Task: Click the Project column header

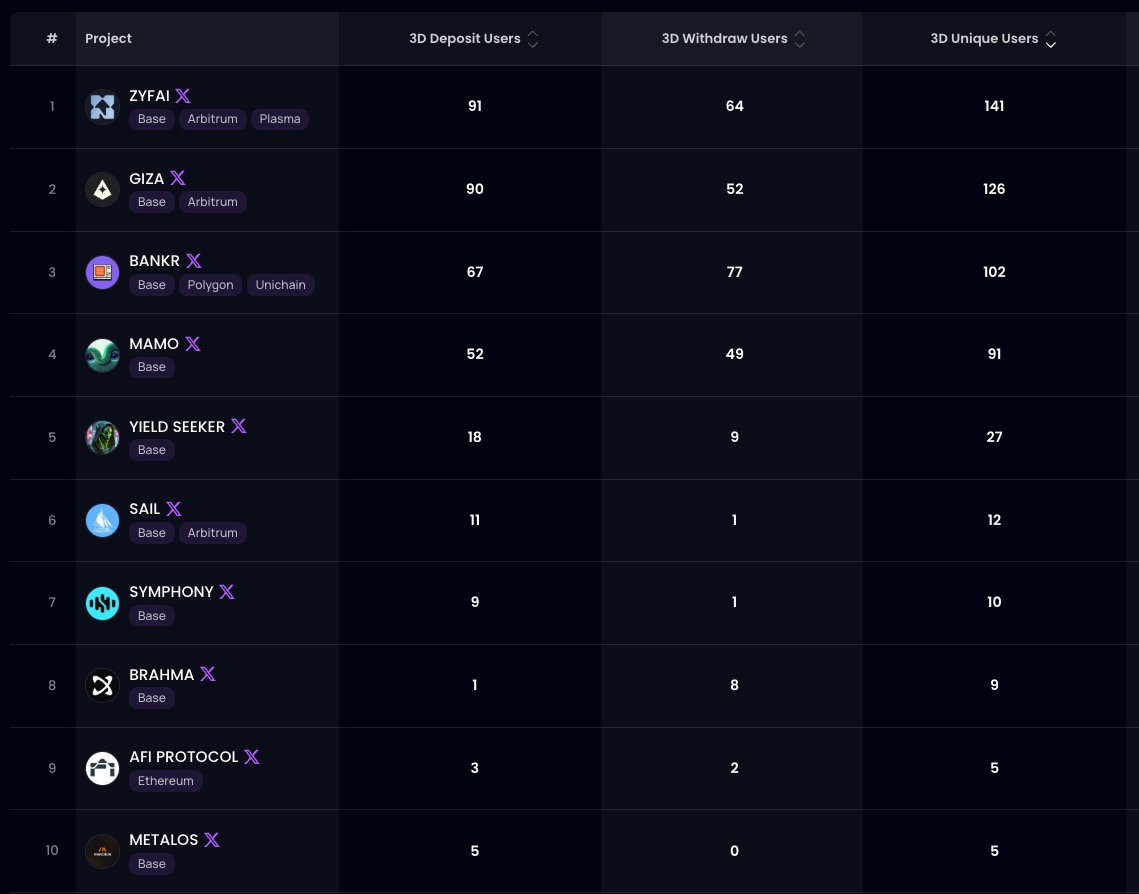Action: [108, 38]
